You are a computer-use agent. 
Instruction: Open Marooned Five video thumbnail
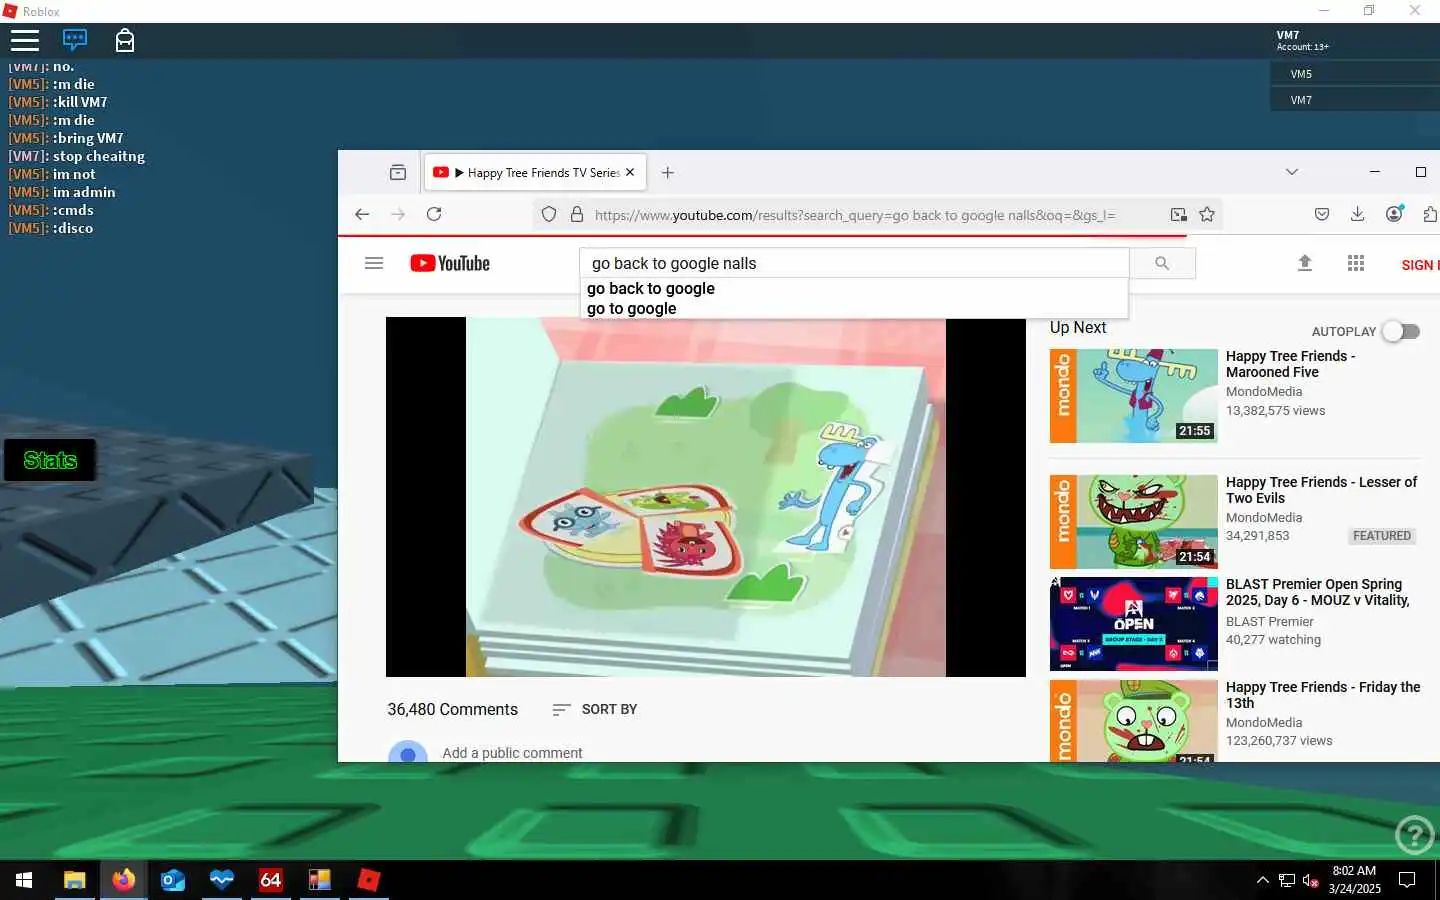1133,396
